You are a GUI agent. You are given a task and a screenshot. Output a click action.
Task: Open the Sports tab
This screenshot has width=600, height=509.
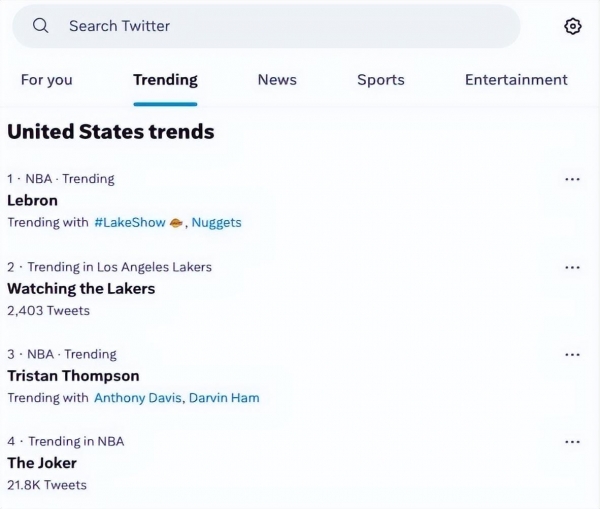[381, 80]
